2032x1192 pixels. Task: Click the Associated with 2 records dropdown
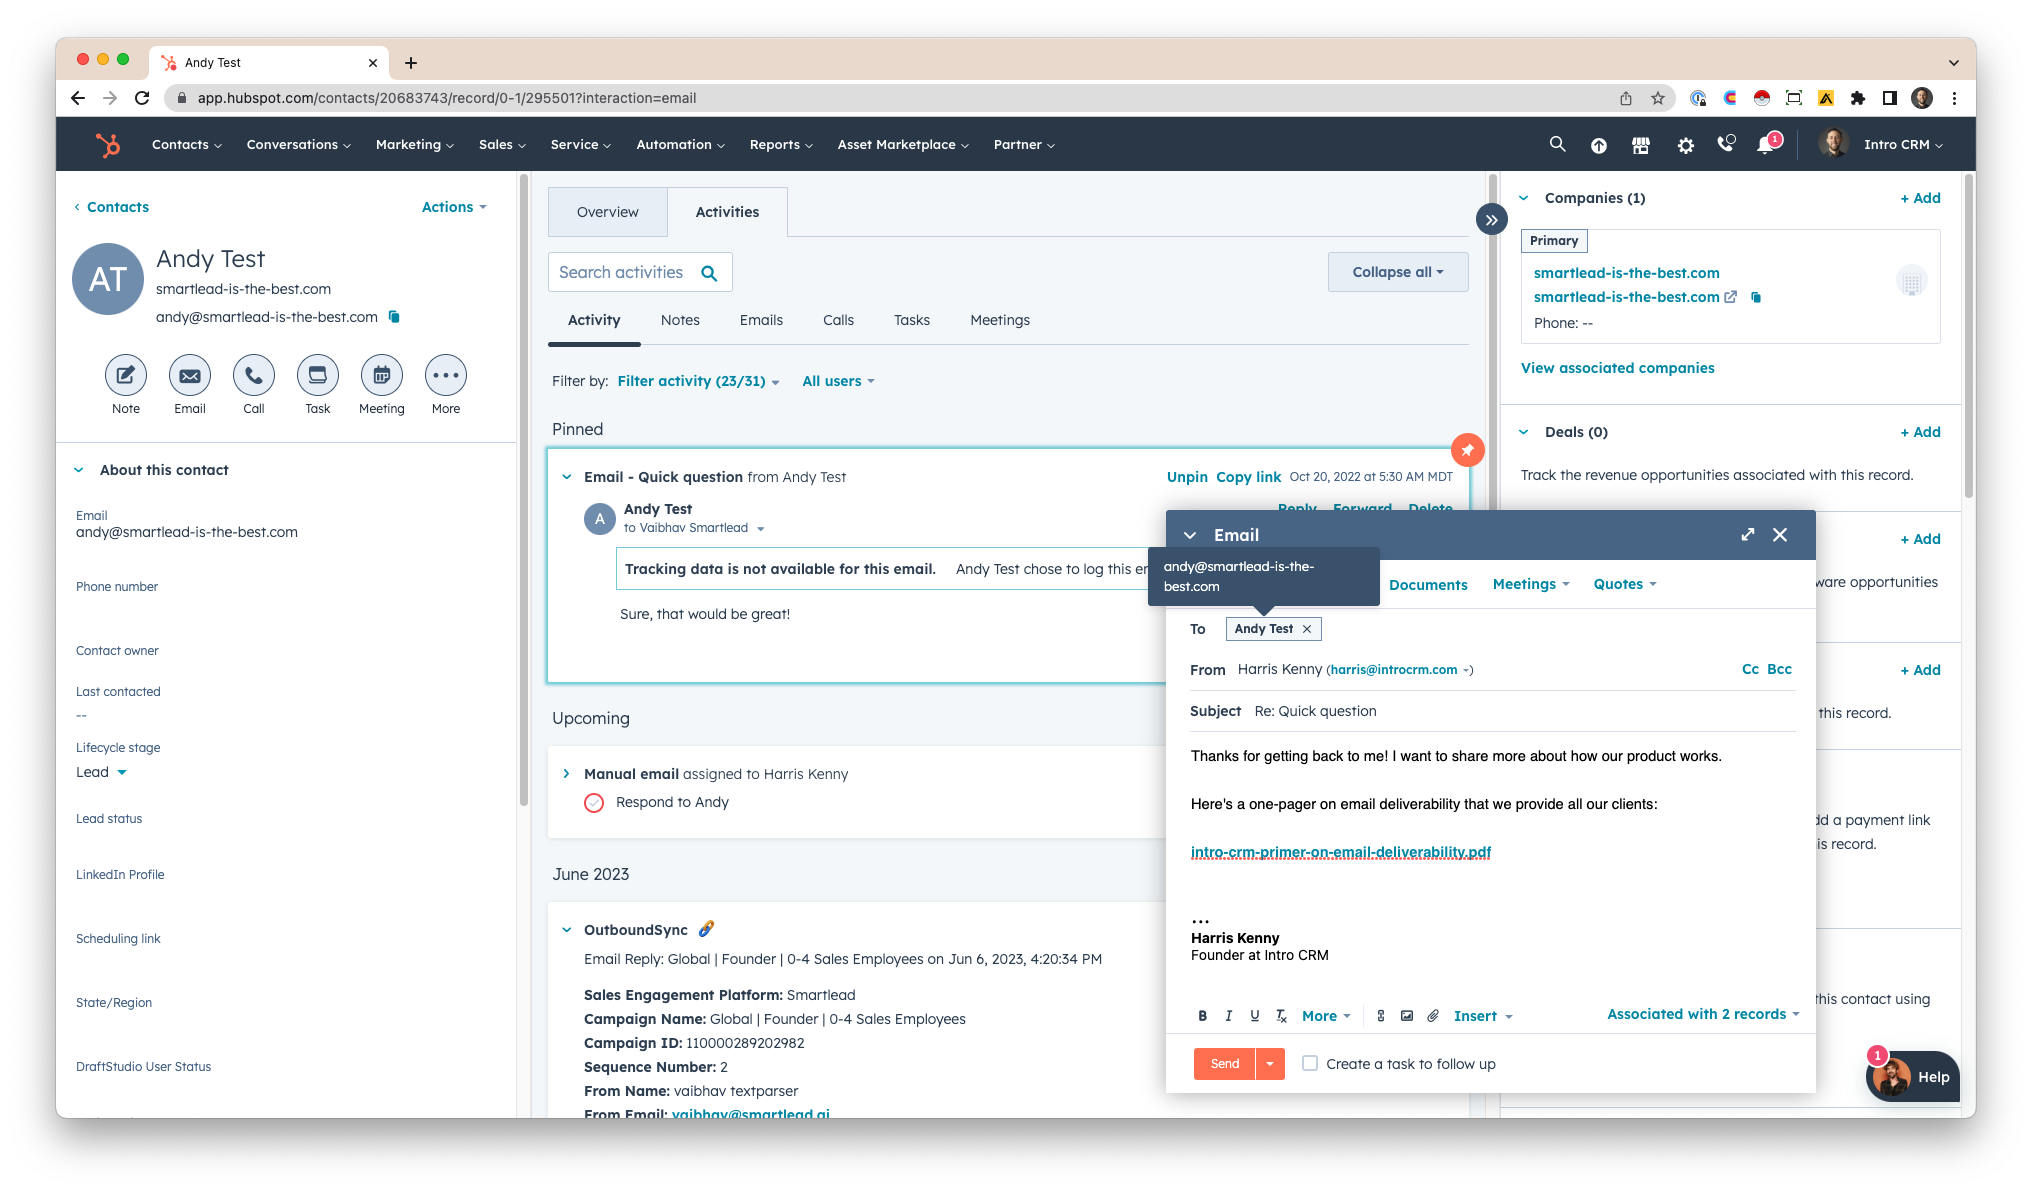1700,1013
